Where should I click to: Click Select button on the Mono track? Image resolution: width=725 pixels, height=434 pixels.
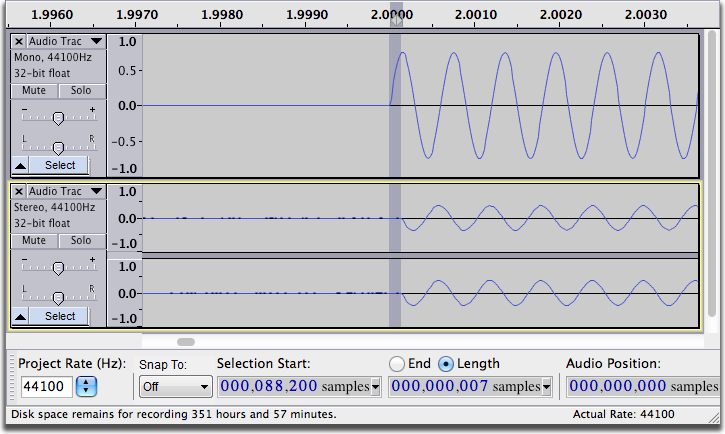tap(60, 165)
